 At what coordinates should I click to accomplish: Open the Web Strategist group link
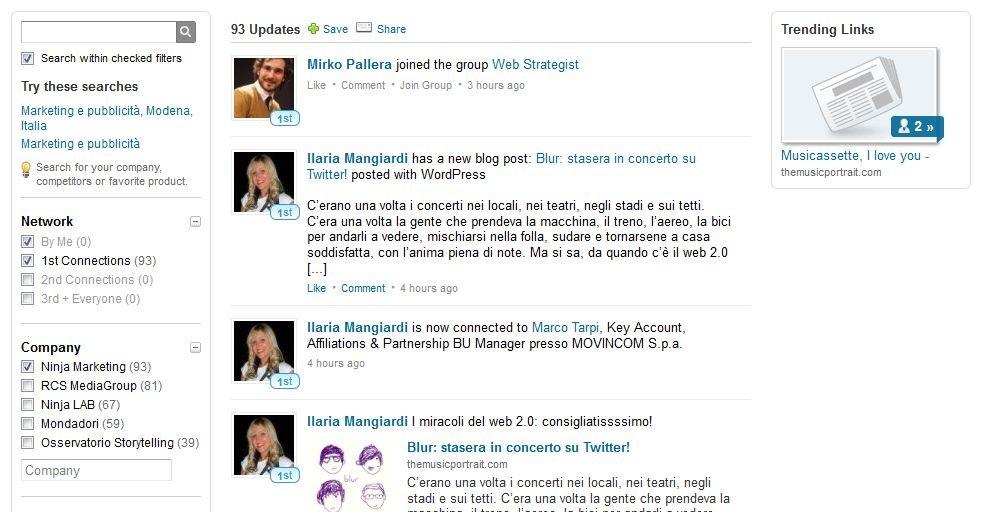535,64
